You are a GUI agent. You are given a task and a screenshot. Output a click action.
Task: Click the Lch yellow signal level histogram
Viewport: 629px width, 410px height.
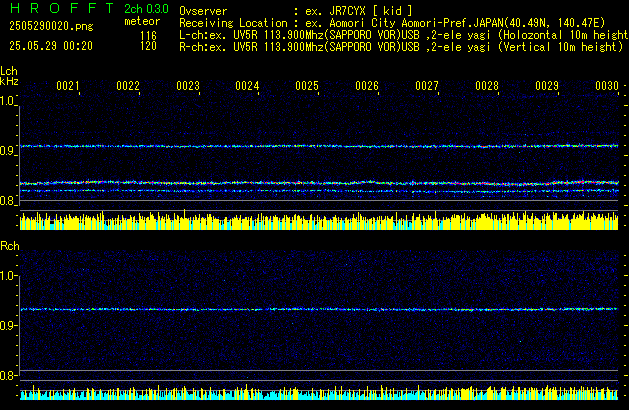click(319, 220)
